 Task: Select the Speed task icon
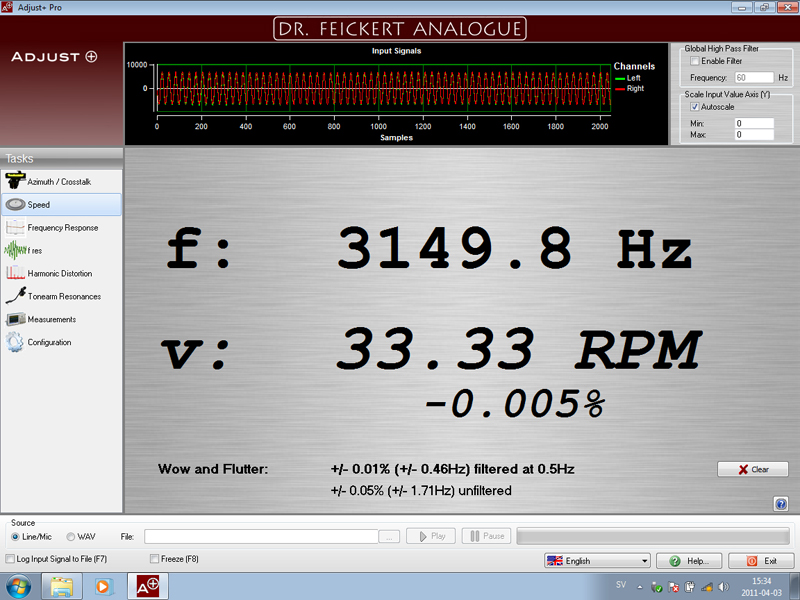click(x=16, y=205)
